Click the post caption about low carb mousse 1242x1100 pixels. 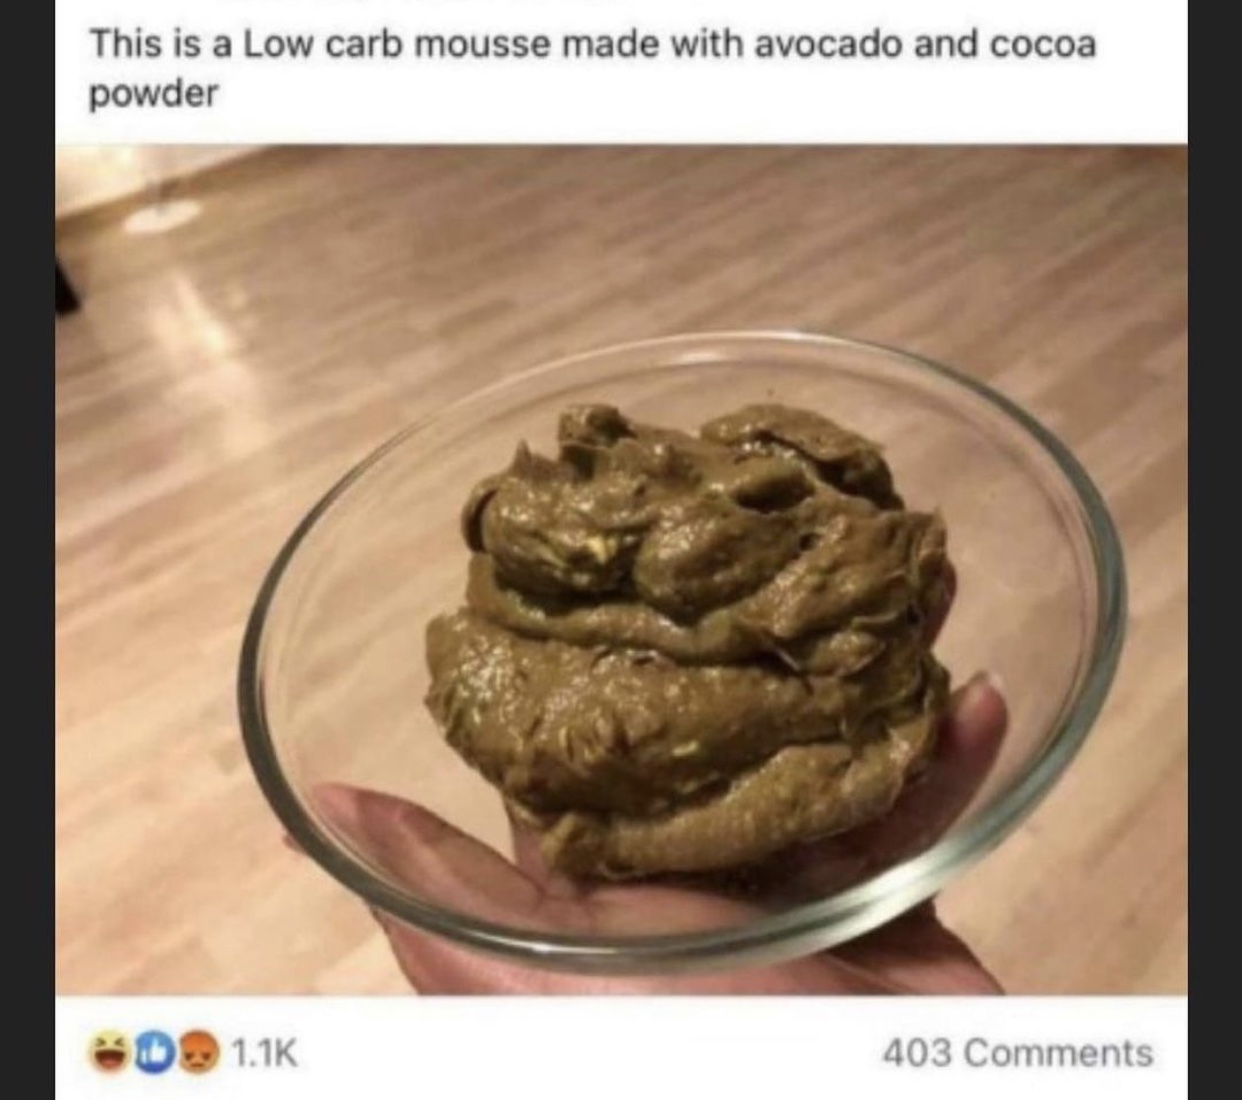[x=592, y=68]
